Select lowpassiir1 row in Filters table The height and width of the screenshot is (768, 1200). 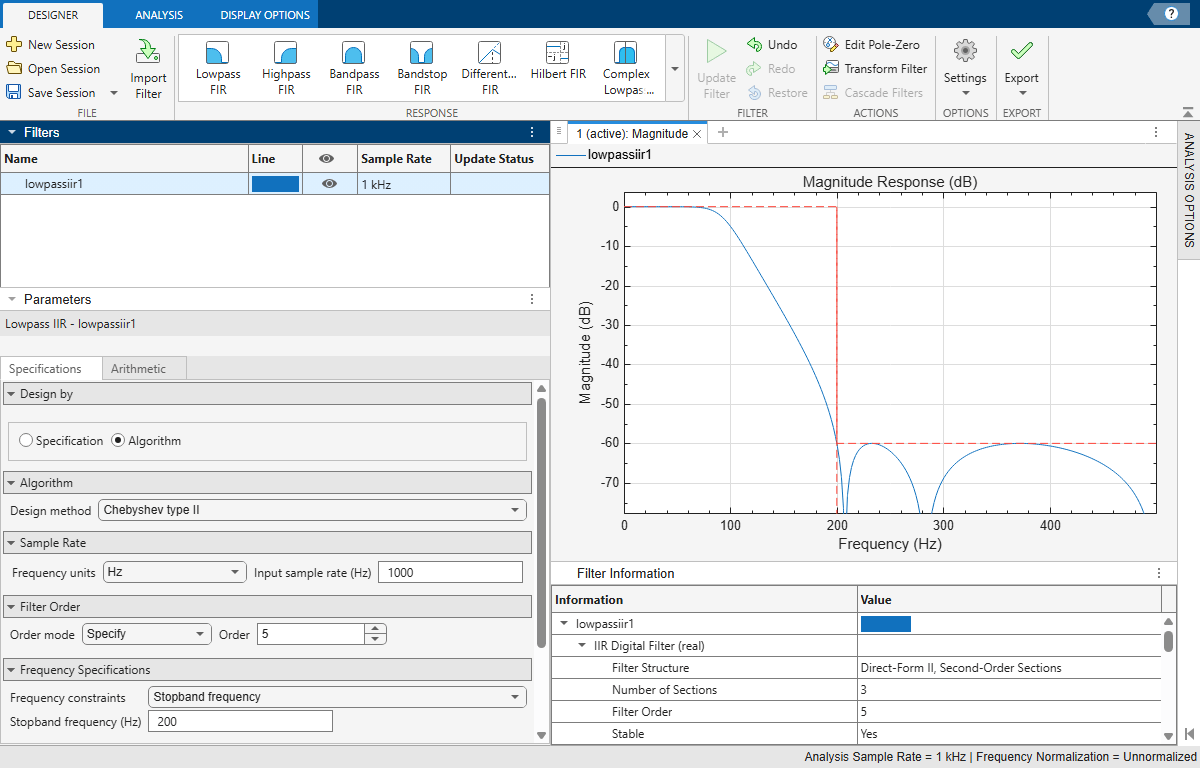(275, 184)
